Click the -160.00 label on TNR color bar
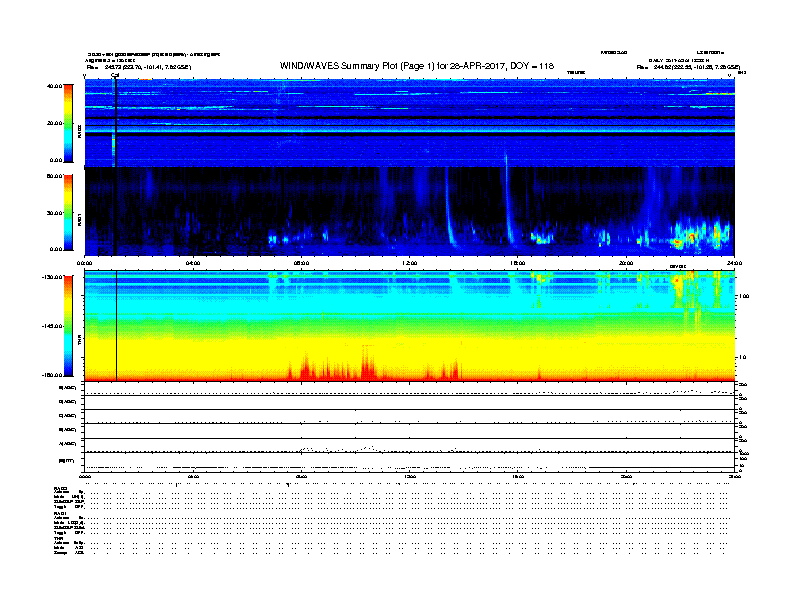Viewport: 792px width, 612px height. click(x=53, y=375)
